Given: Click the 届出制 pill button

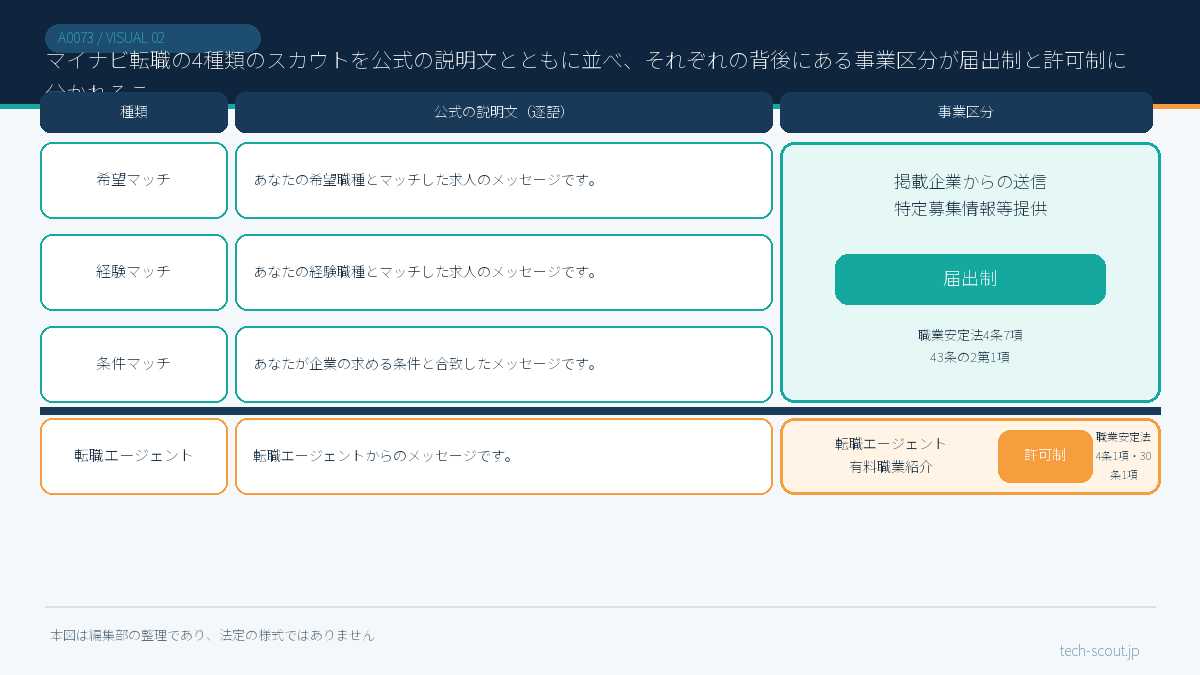Looking at the screenshot, I should point(970,279).
